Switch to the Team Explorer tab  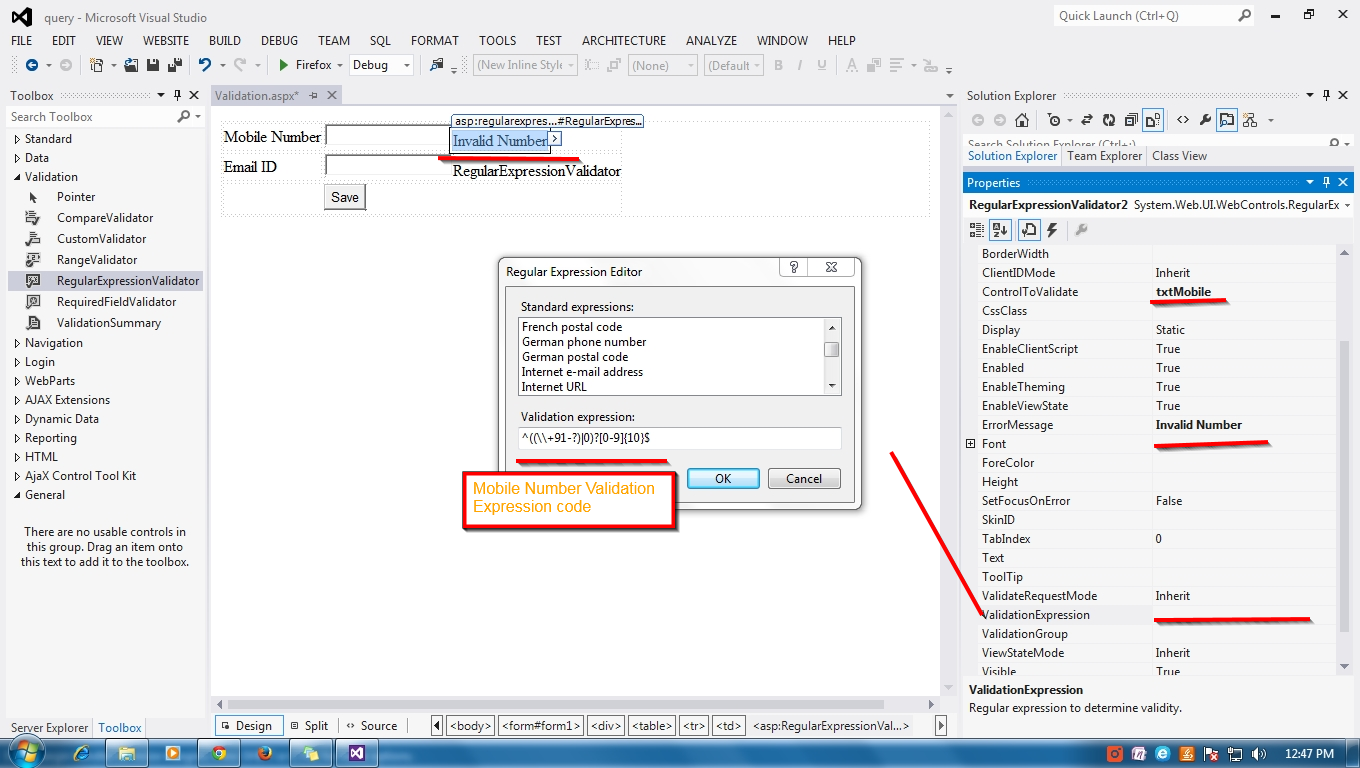1104,156
